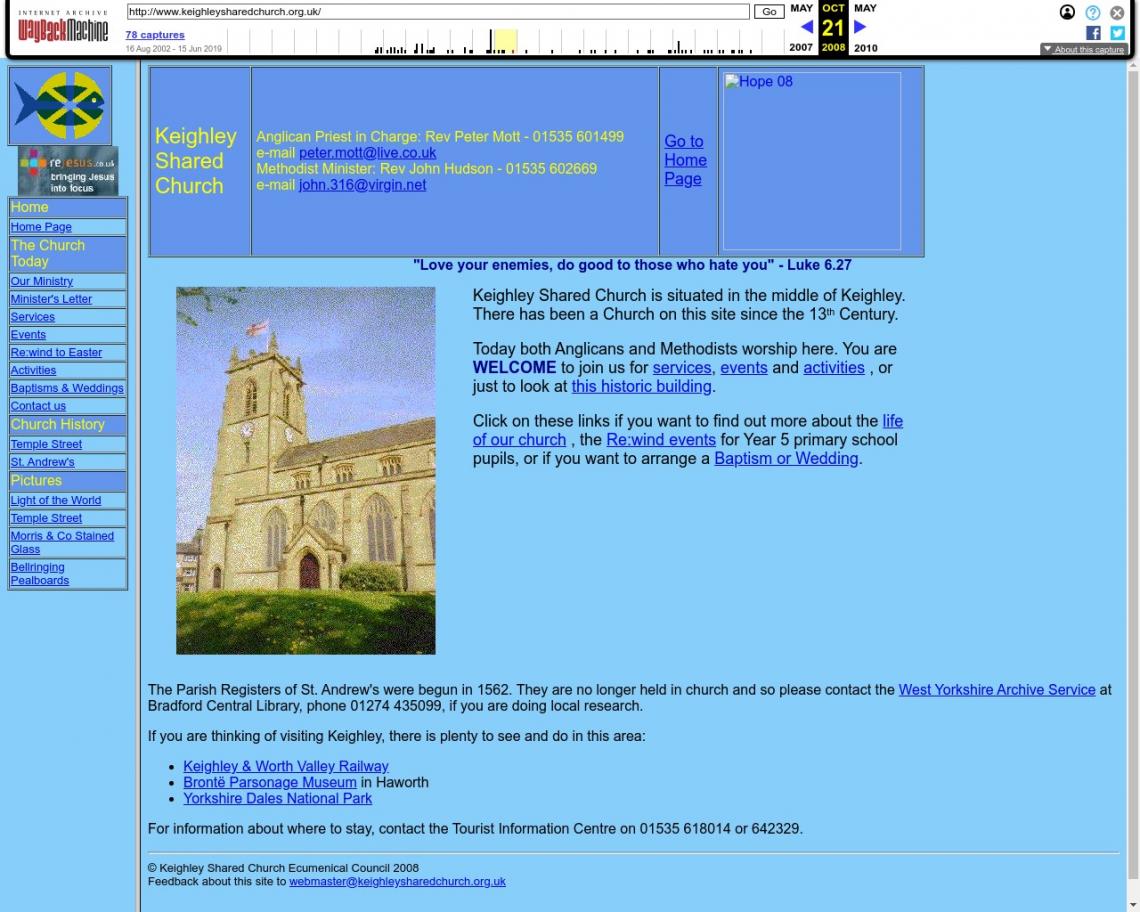The width and height of the screenshot is (1140, 912).
Task: Open Our Ministry sidebar link
Action: click(x=41, y=281)
